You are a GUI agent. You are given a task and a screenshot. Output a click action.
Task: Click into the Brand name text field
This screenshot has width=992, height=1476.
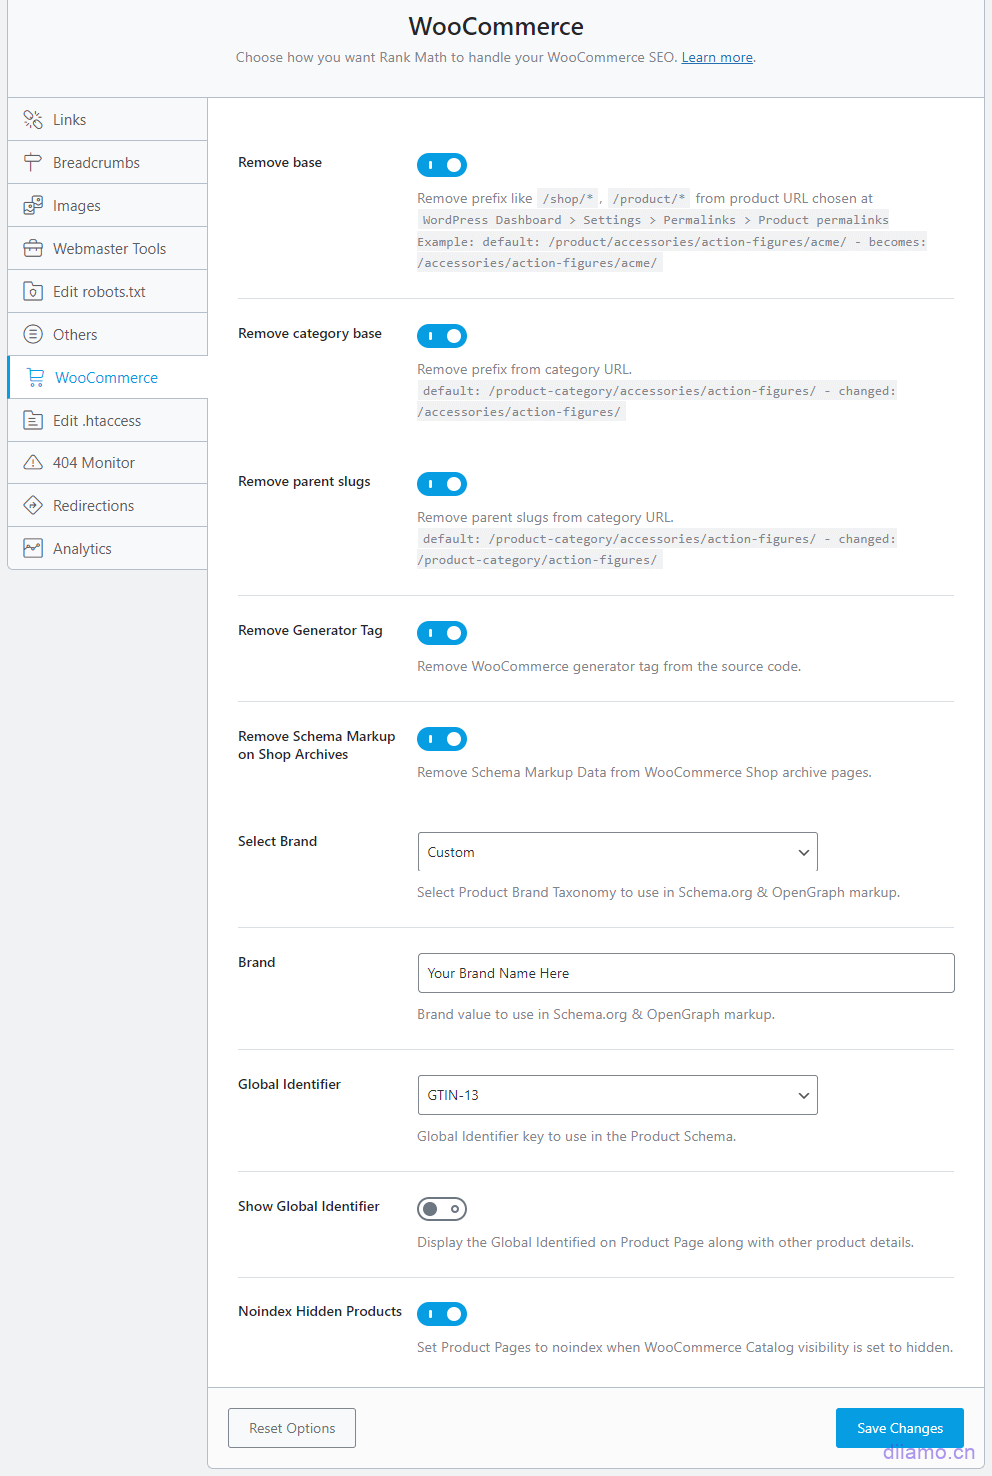point(685,973)
